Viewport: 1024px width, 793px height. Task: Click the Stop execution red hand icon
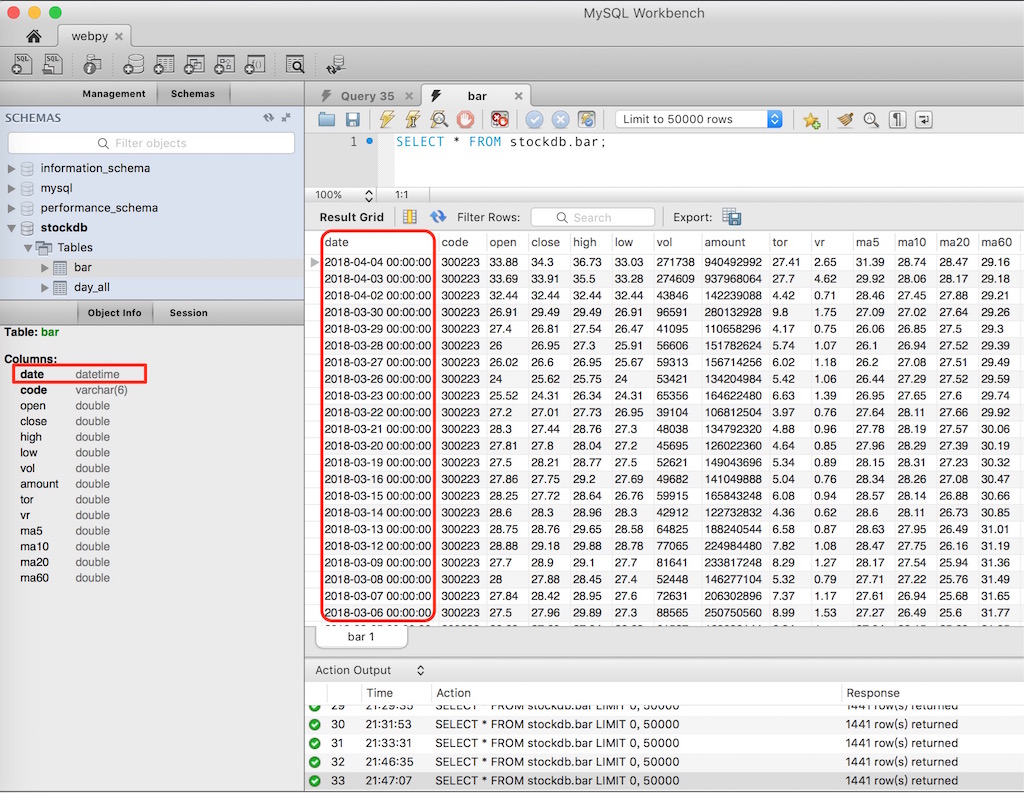[465, 119]
